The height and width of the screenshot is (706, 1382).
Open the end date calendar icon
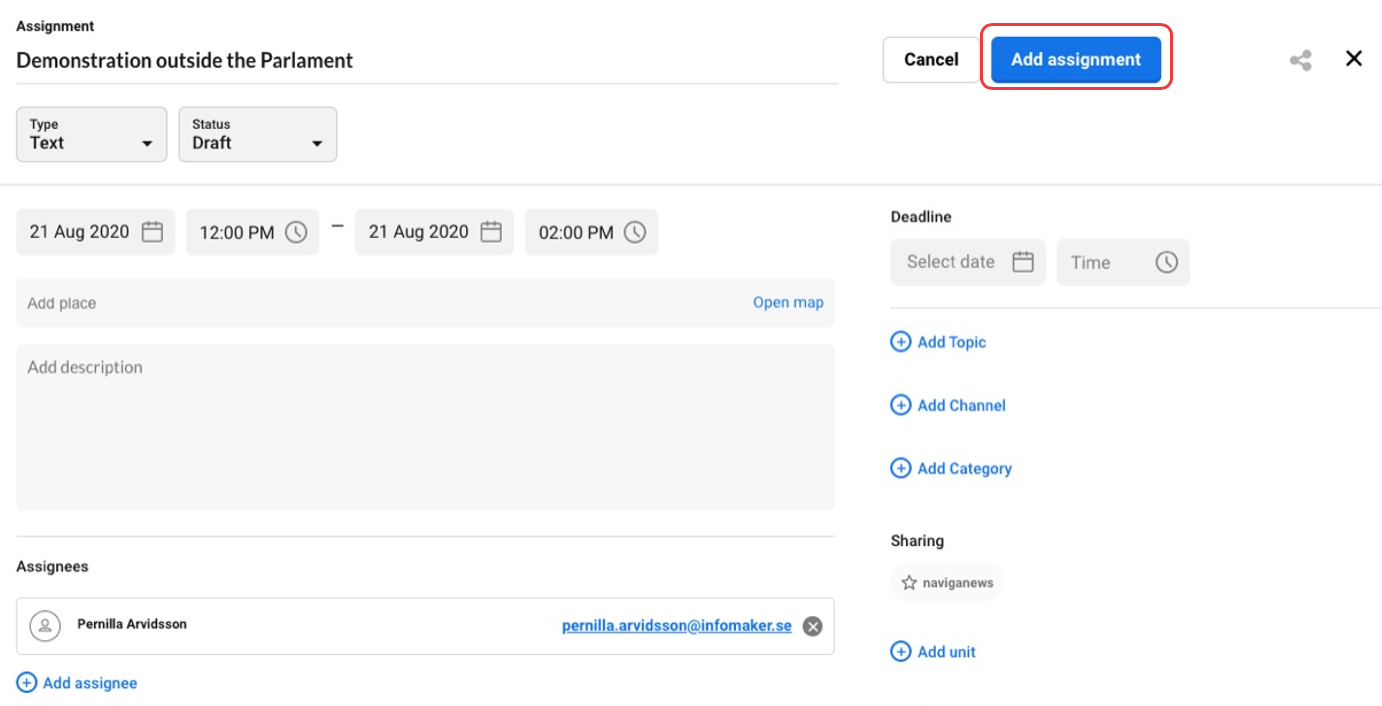[491, 232]
